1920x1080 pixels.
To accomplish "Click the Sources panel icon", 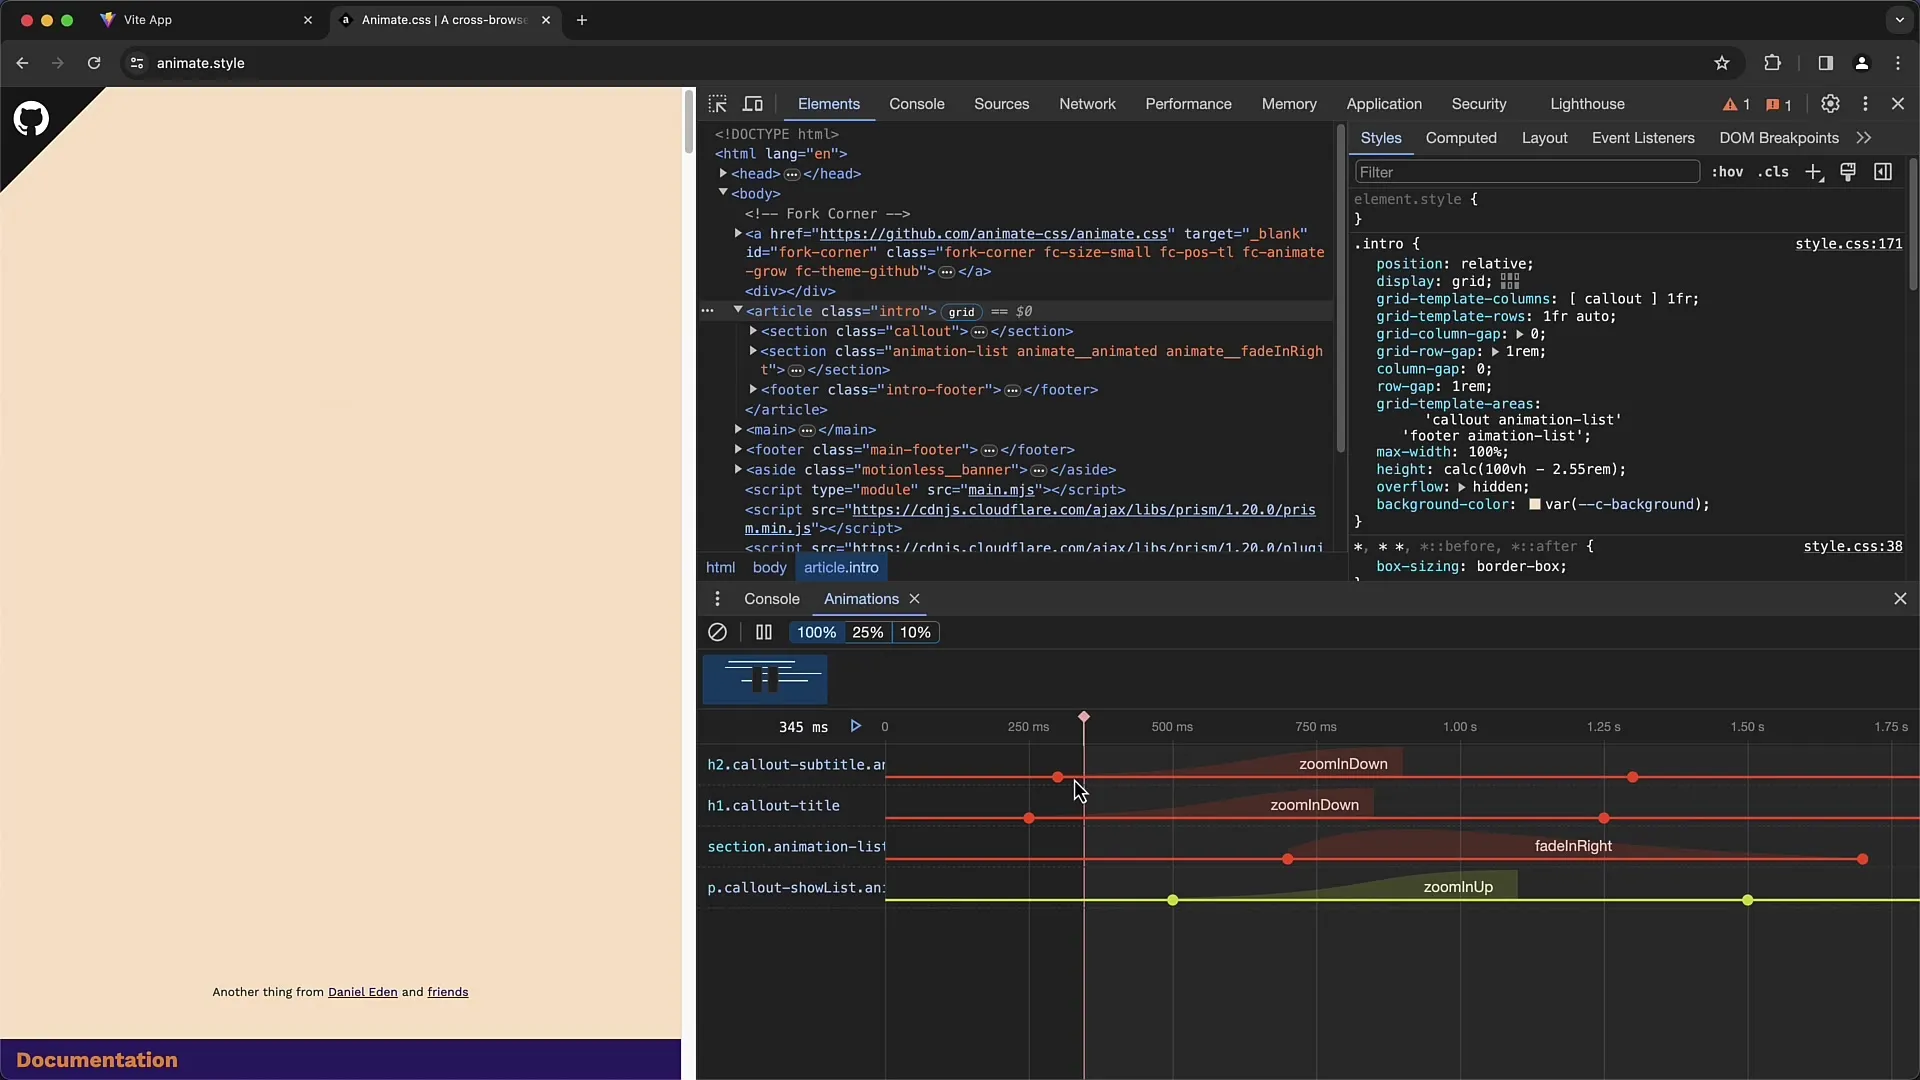I will pyautogui.click(x=1001, y=103).
